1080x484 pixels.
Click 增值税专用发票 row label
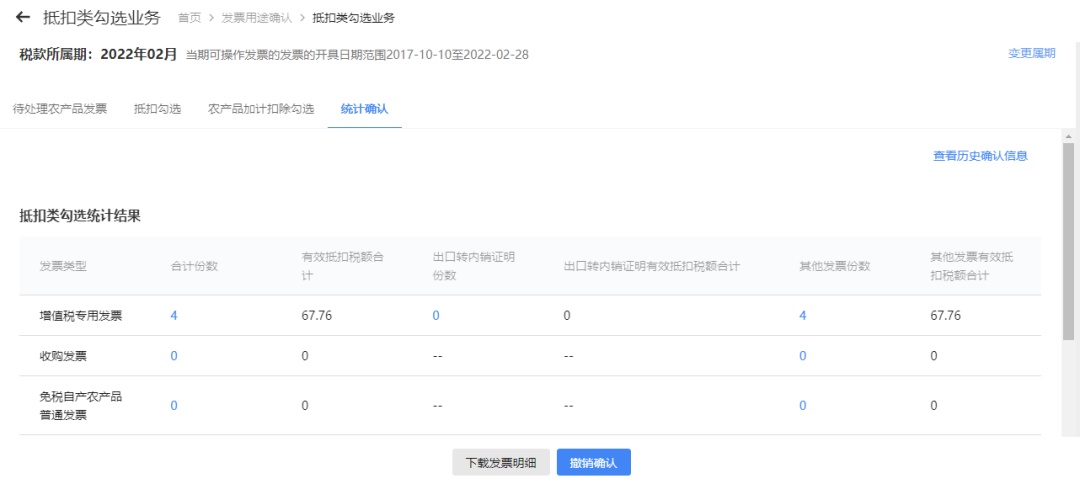coord(81,316)
